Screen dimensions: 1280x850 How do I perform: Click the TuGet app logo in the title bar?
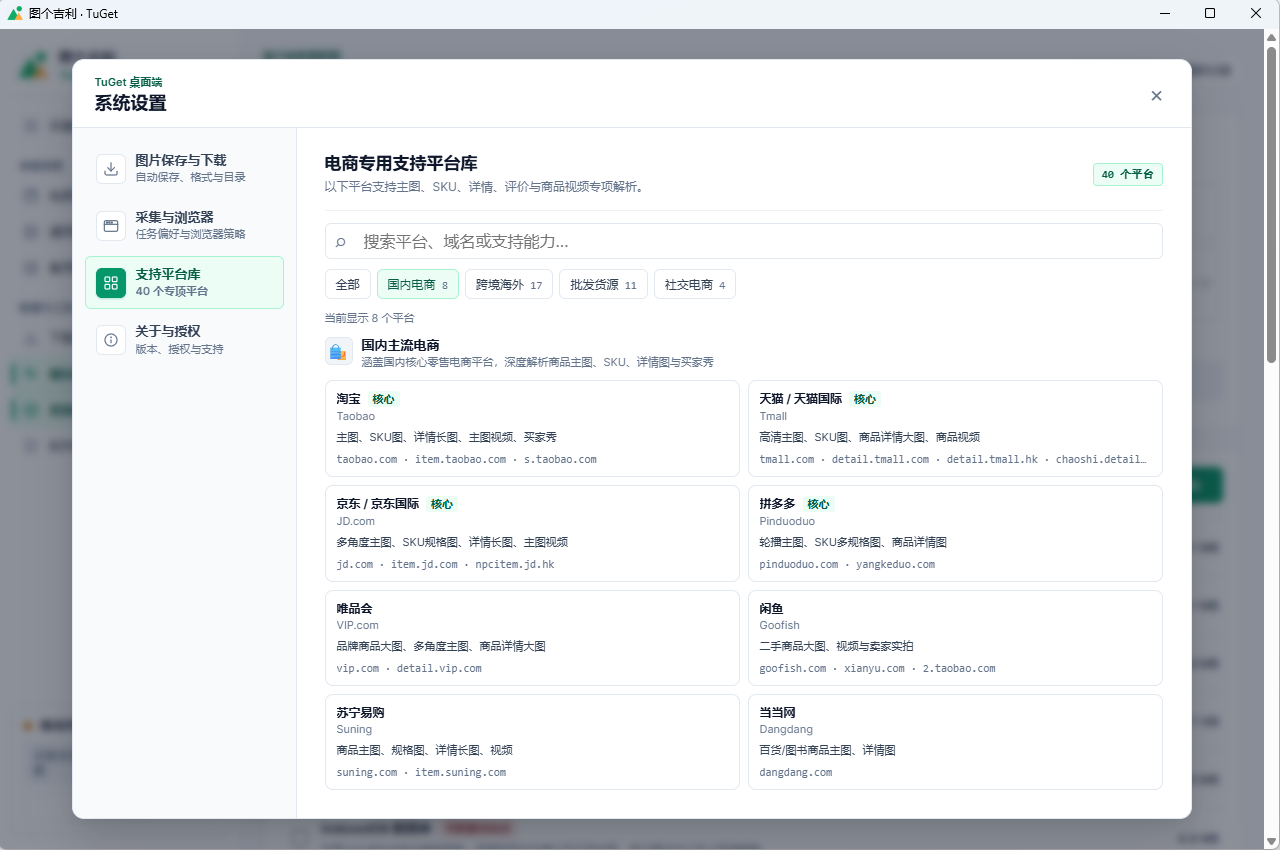point(15,13)
